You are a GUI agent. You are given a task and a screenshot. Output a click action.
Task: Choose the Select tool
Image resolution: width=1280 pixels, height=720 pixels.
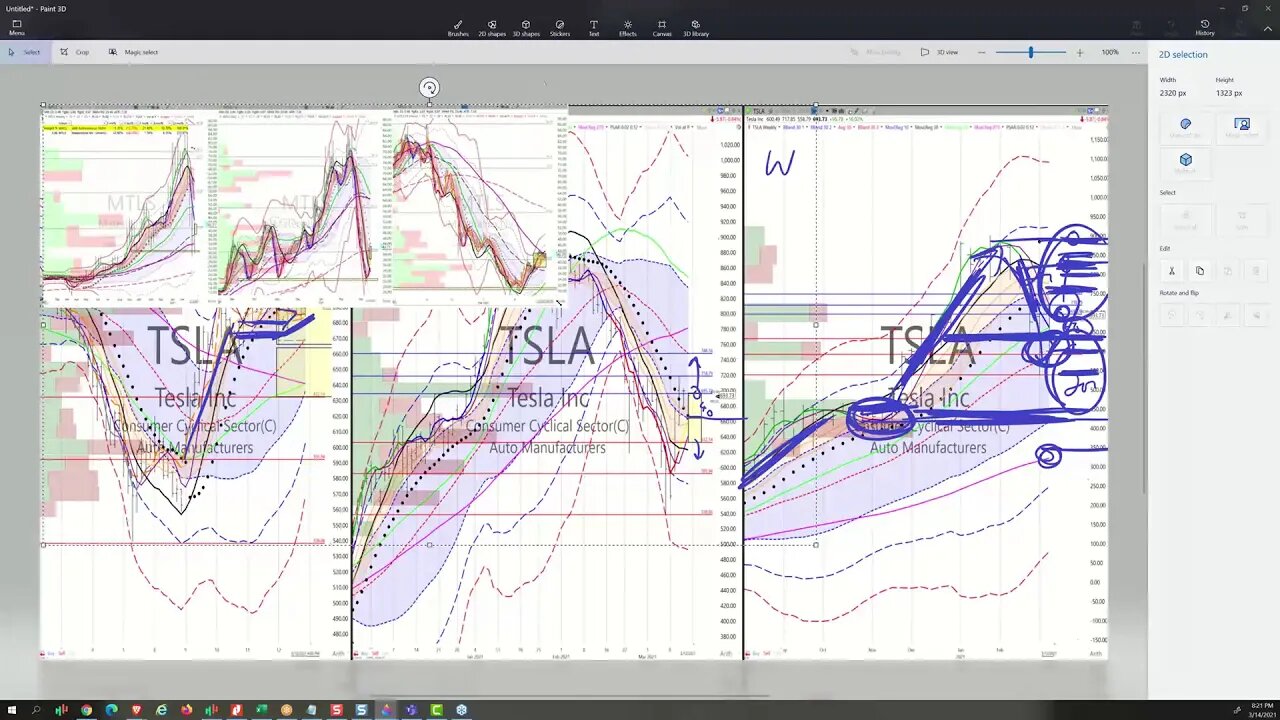coord(25,52)
